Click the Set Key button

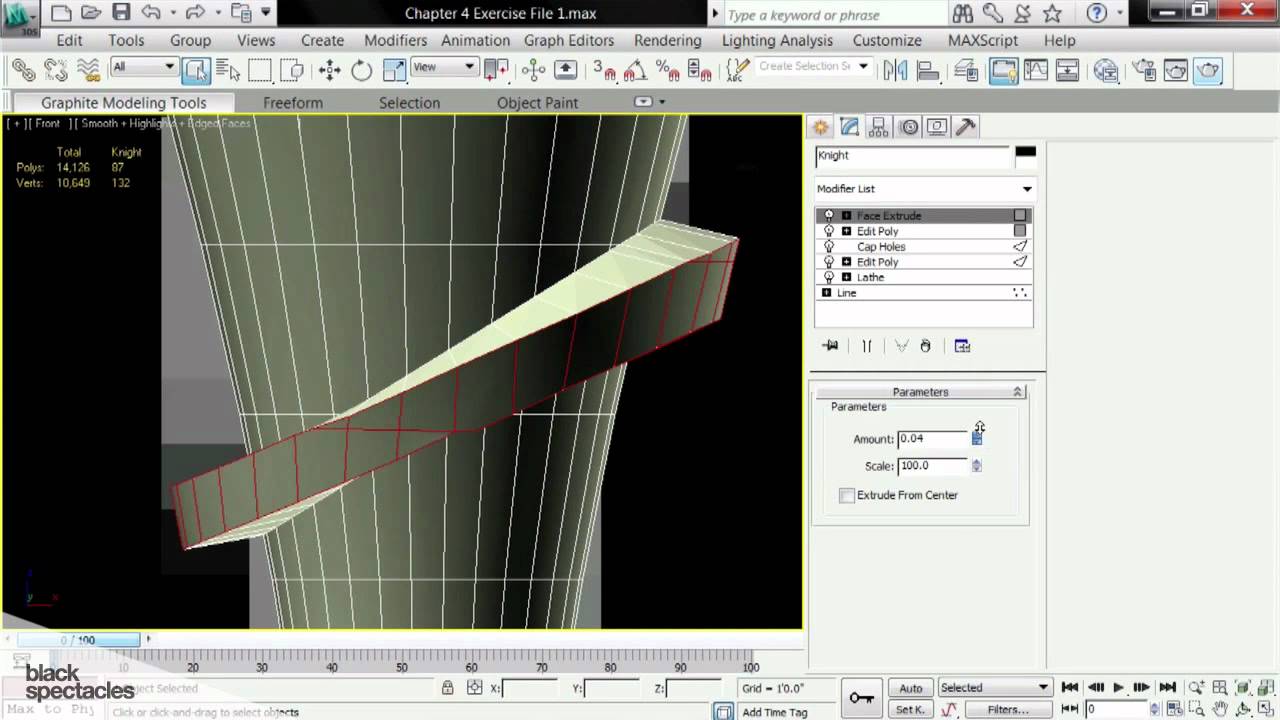coord(910,709)
